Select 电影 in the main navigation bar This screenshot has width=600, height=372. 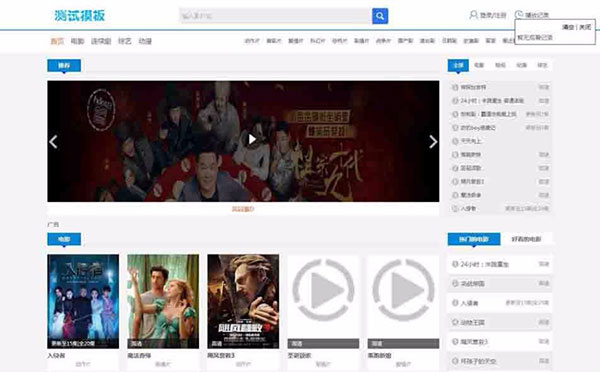click(77, 41)
